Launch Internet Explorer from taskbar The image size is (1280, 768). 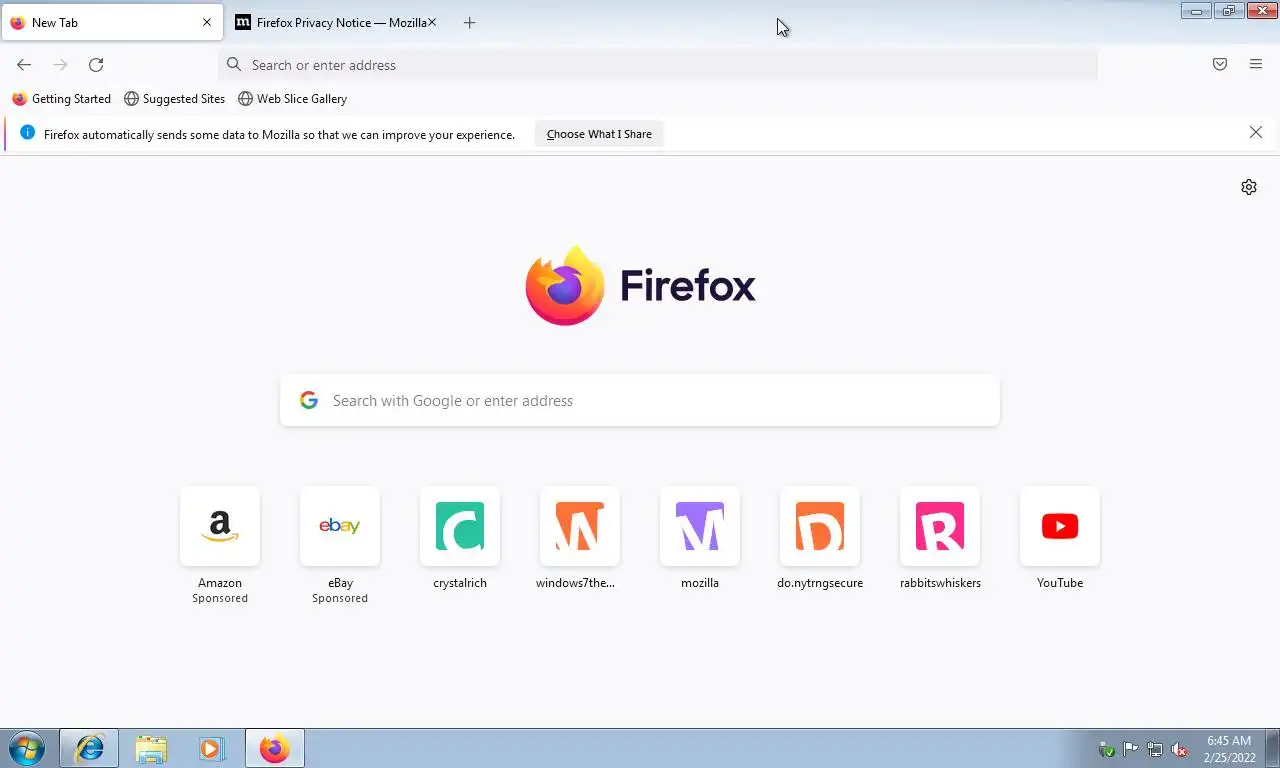point(90,748)
